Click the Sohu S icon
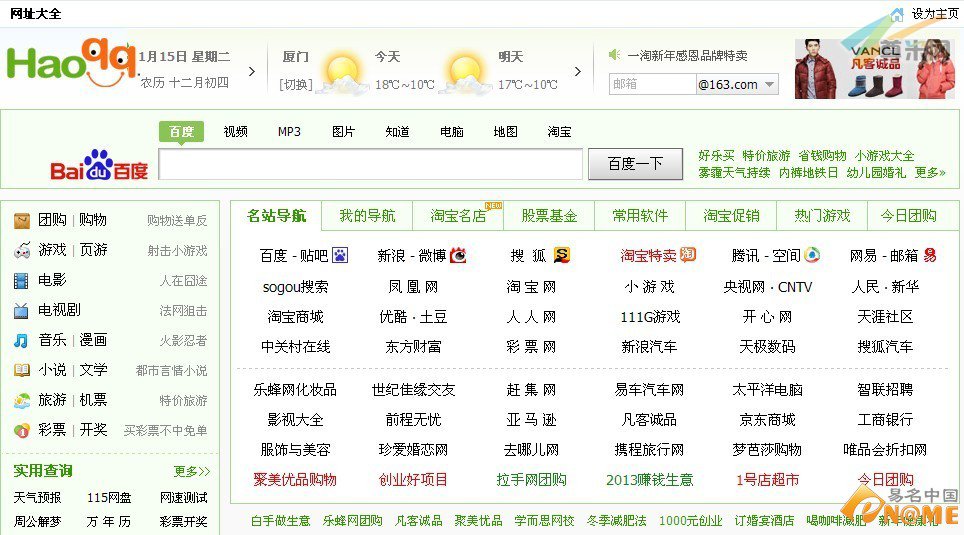This screenshot has height=535, width=964. 561,255
